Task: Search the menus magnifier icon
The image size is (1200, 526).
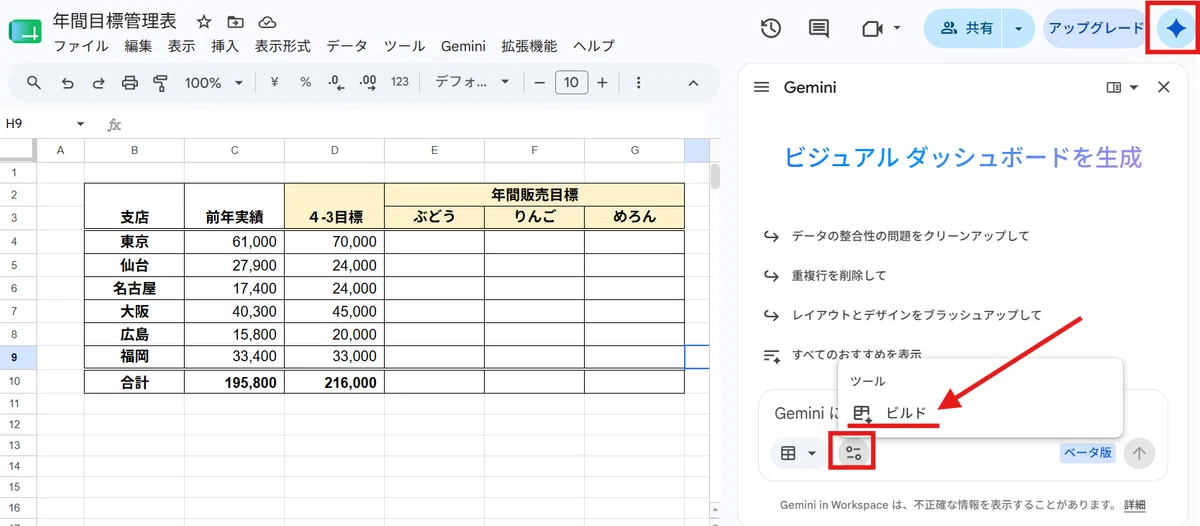Action: tap(34, 83)
